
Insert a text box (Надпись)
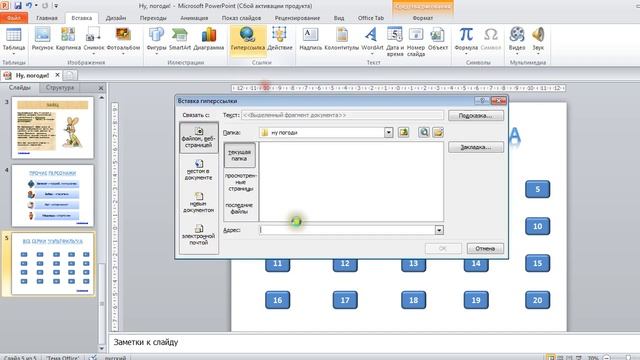click(310, 39)
